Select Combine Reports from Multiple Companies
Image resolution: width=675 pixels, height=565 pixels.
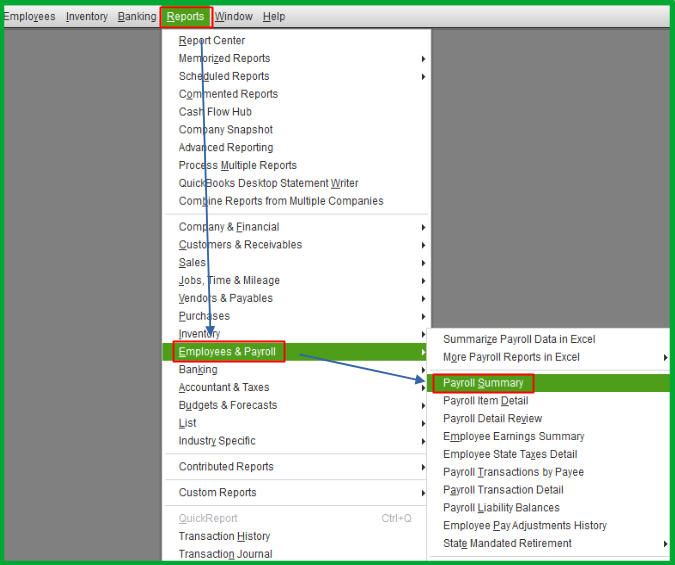click(281, 201)
